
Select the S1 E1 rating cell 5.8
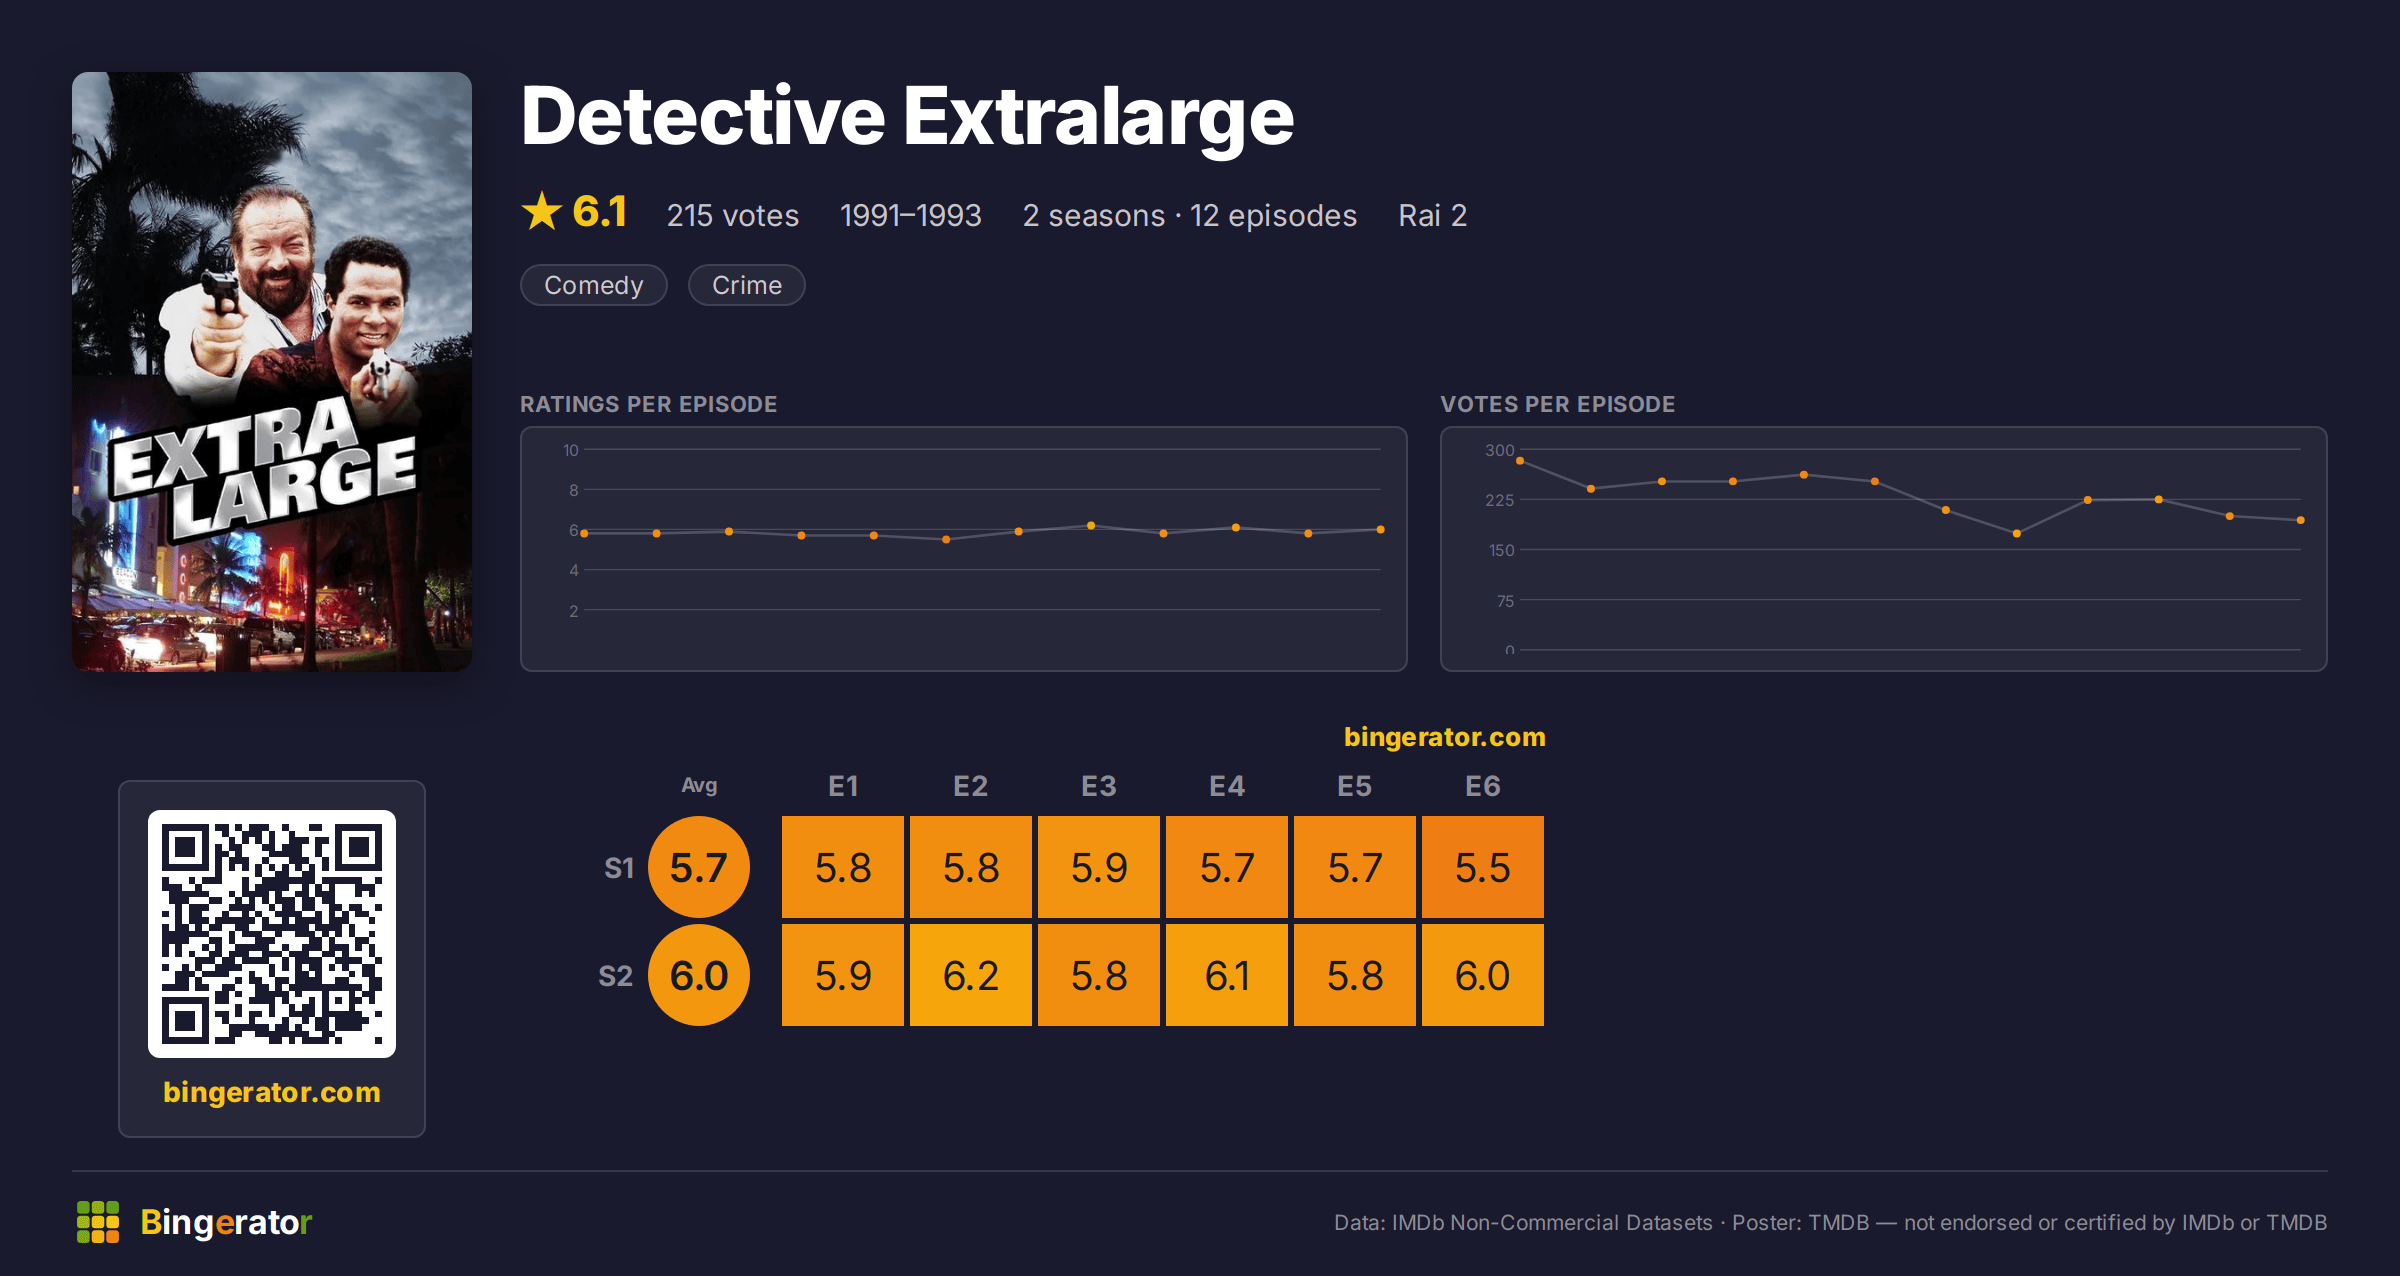point(843,867)
